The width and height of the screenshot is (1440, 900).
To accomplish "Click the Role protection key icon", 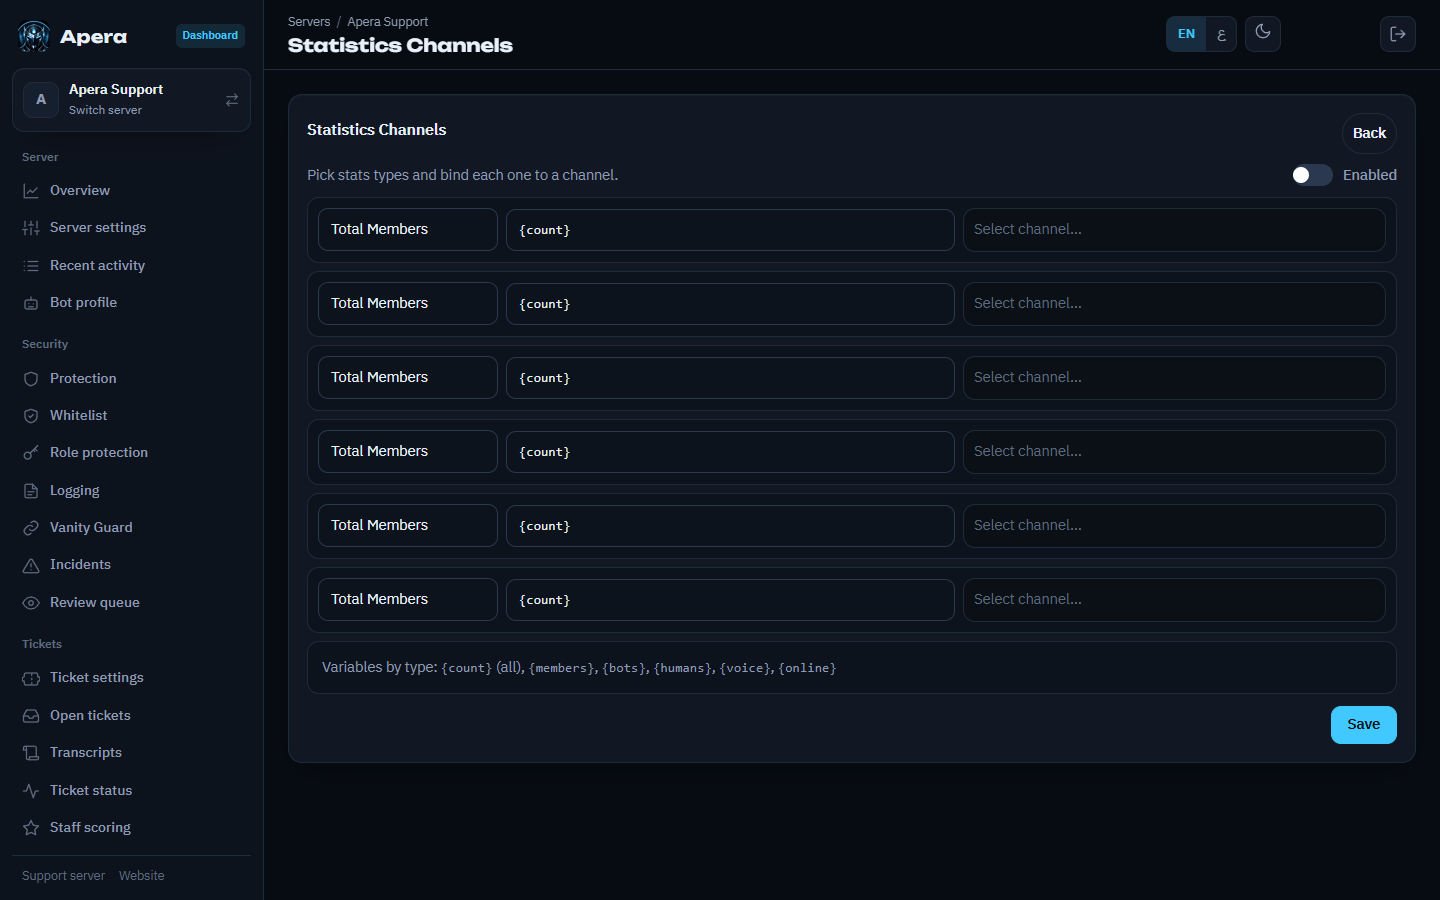I will tap(31, 453).
